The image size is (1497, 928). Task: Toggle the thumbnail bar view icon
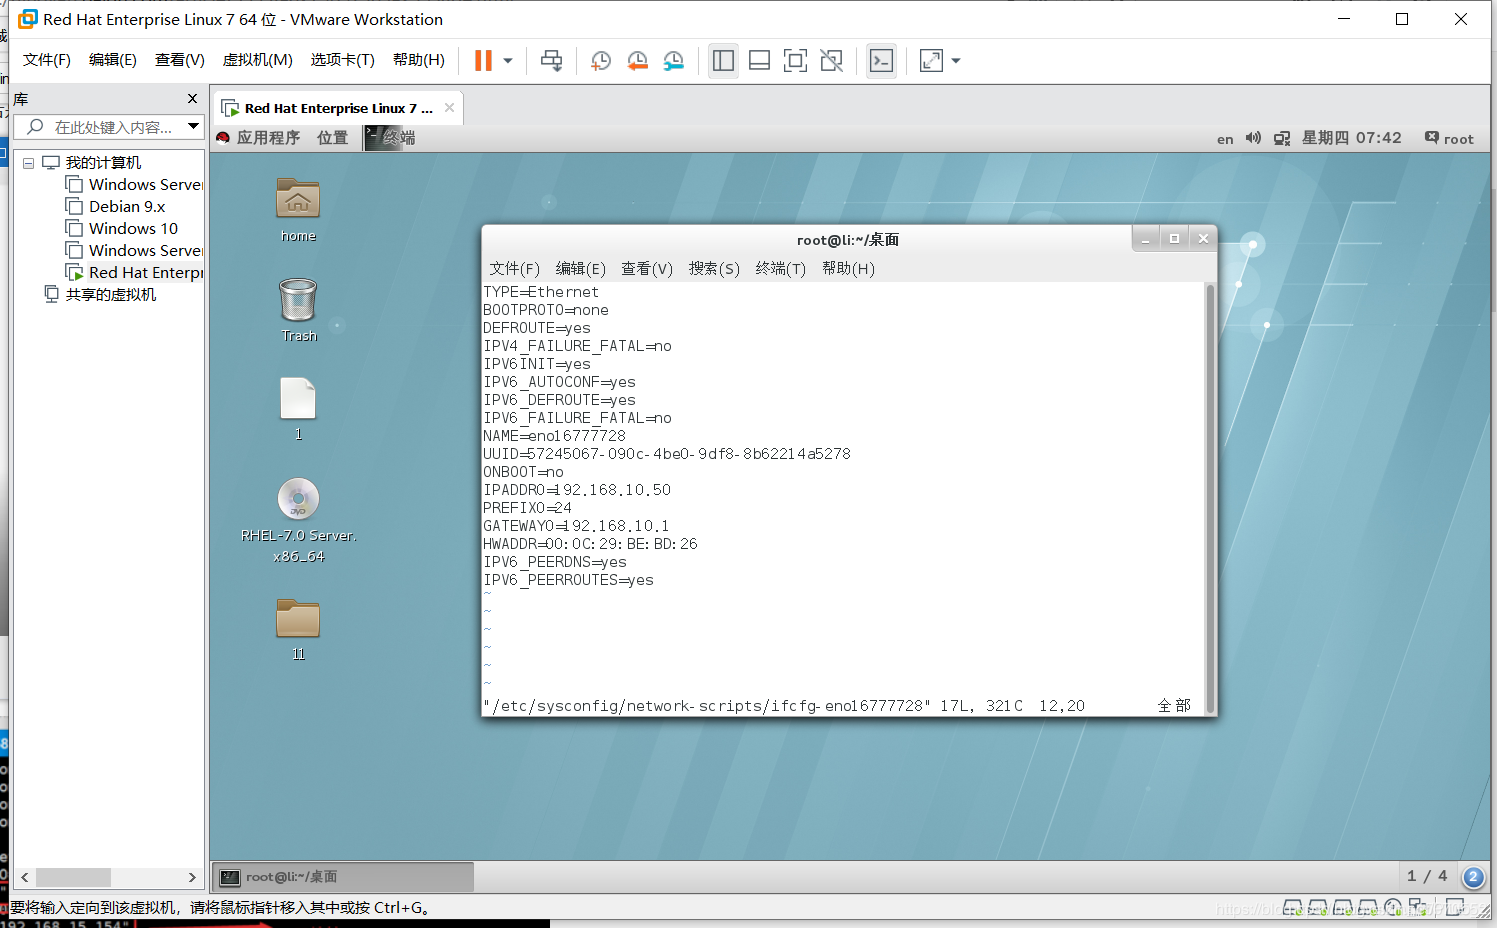759,61
